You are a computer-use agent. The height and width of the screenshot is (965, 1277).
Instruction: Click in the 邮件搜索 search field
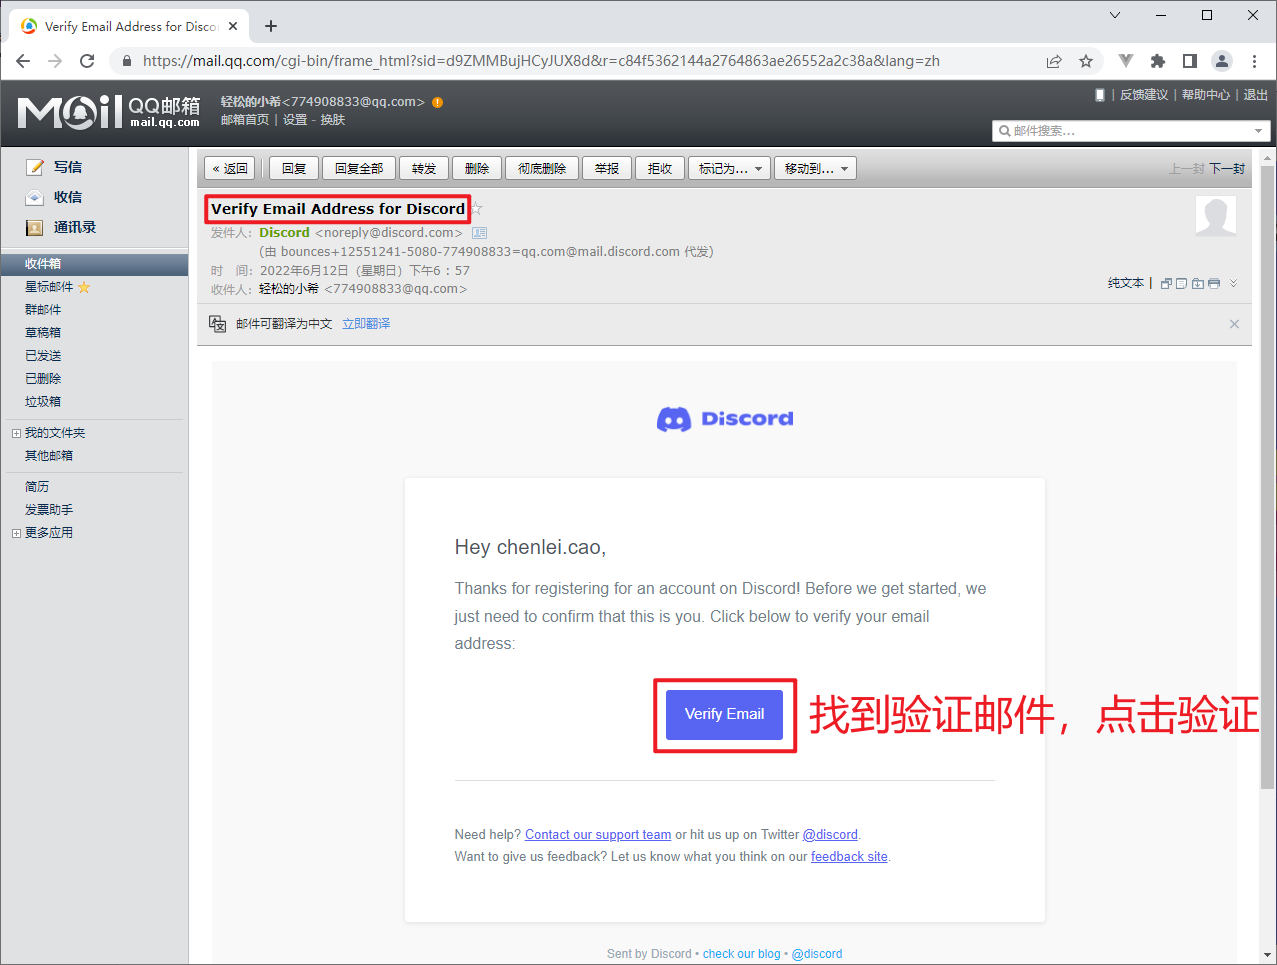point(1130,131)
